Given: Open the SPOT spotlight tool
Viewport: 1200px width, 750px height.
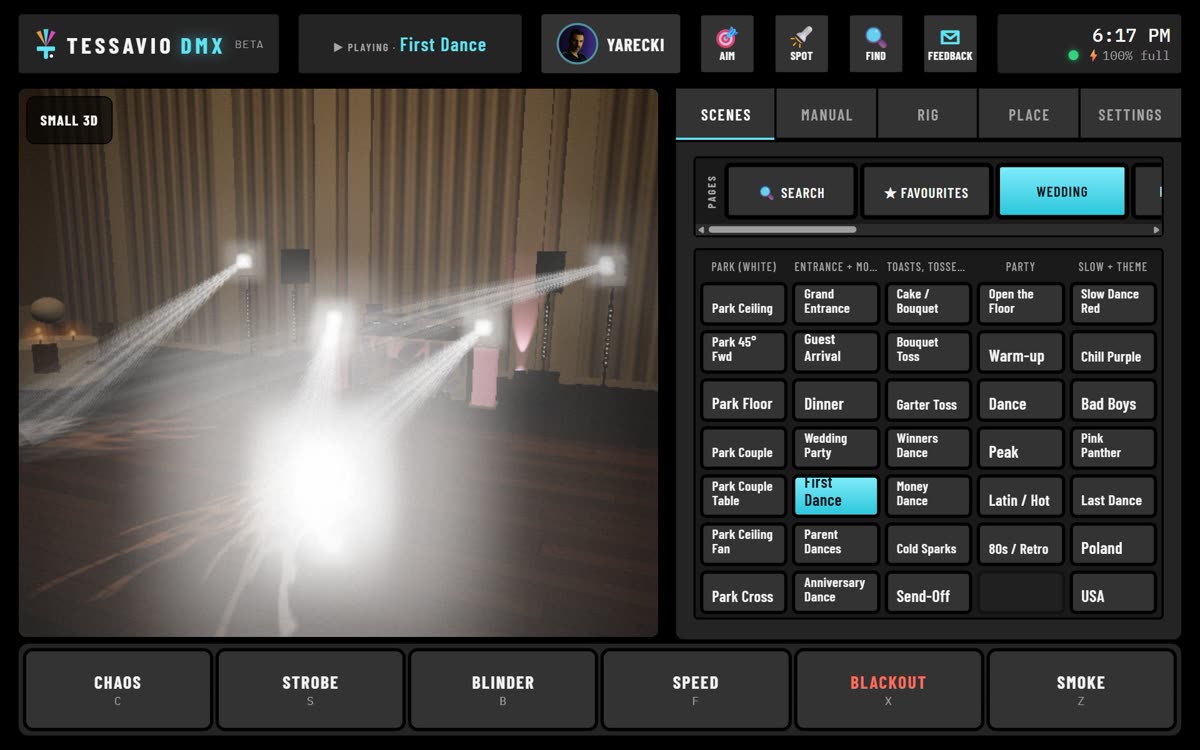Looking at the screenshot, I should tap(801, 44).
